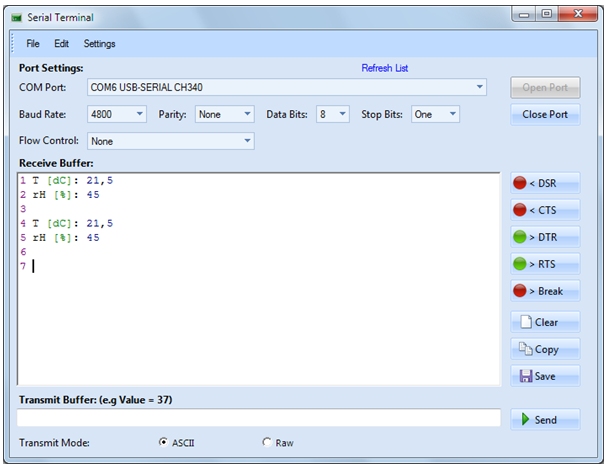Viewport: 607px width, 466px height.
Task: Open the Settings menu
Action: tap(99, 44)
